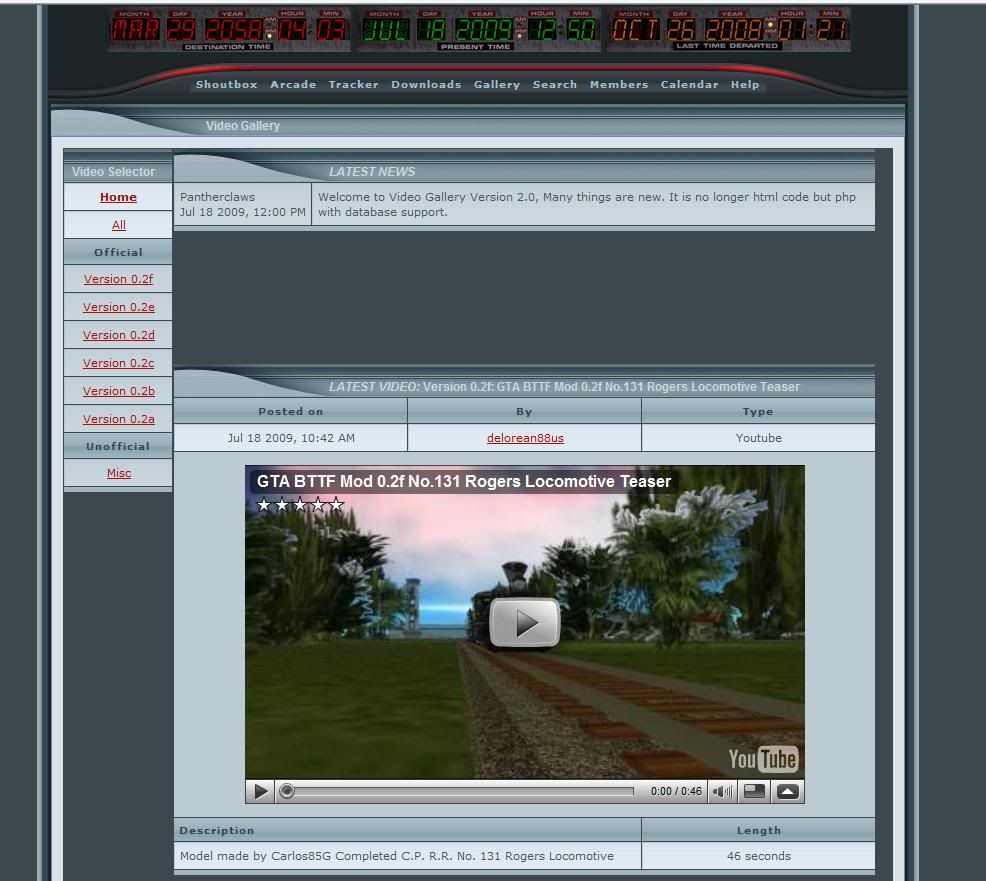Click the "Jul 18 2009, 12:00 PM" news date
Image resolution: width=986 pixels, height=881 pixels.
click(x=243, y=212)
